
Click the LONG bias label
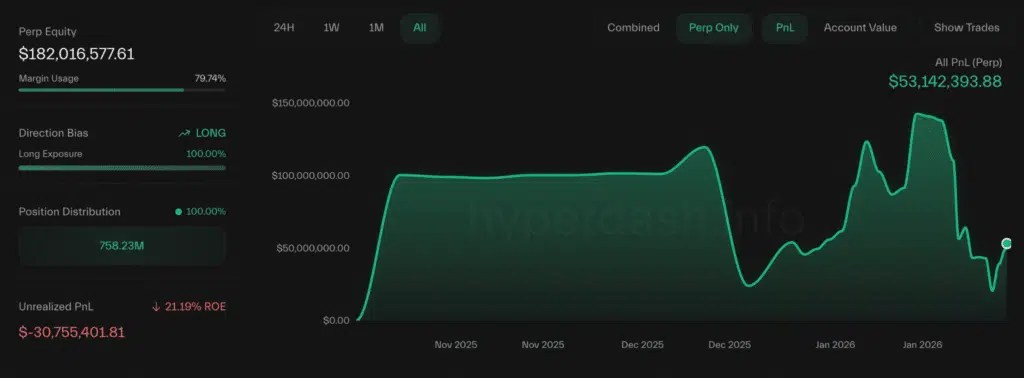(211, 133)
